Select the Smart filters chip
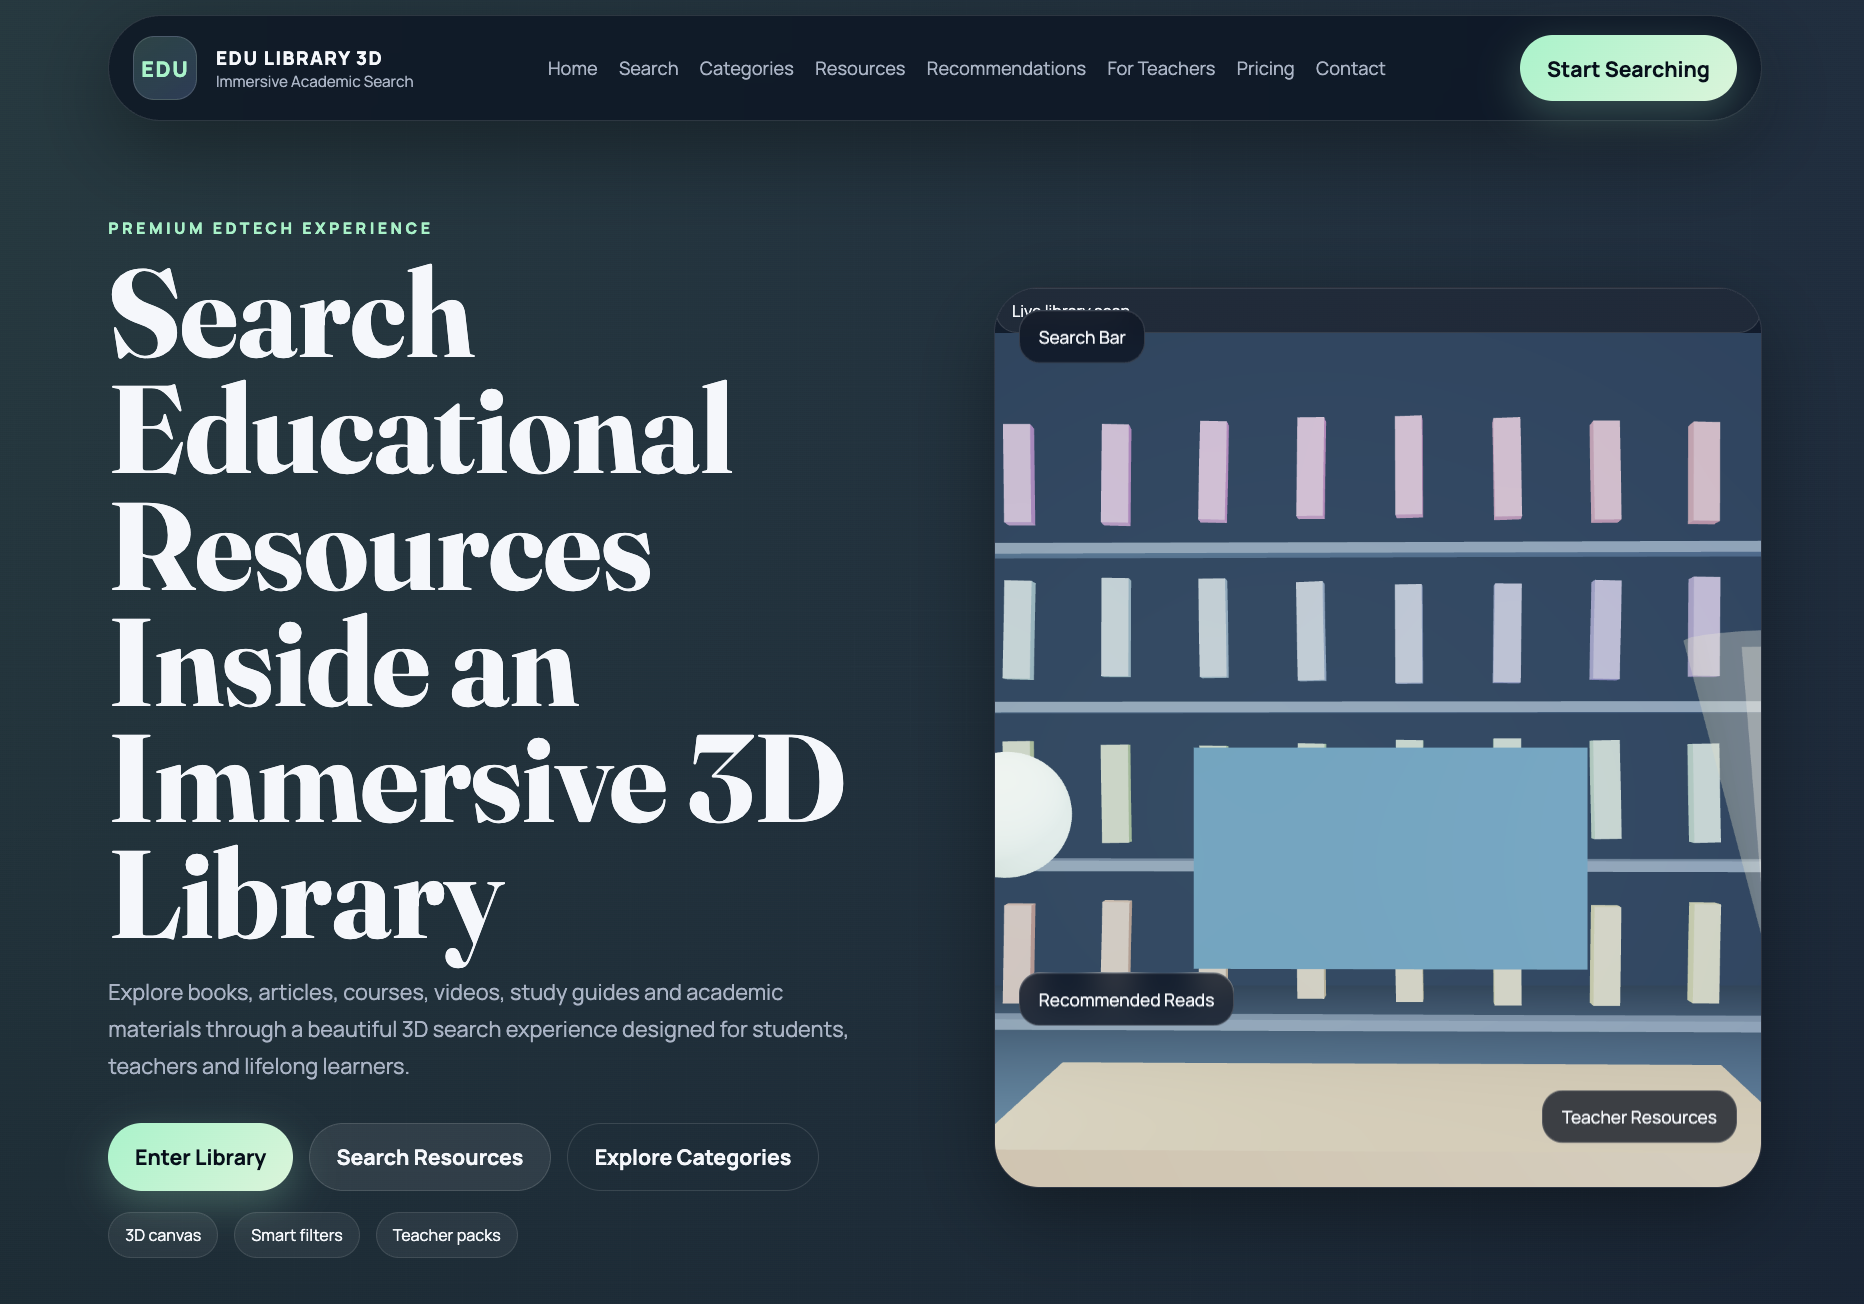Image resolution: width=1864 pixels, height=1304 pixels. pos(297,1235)
